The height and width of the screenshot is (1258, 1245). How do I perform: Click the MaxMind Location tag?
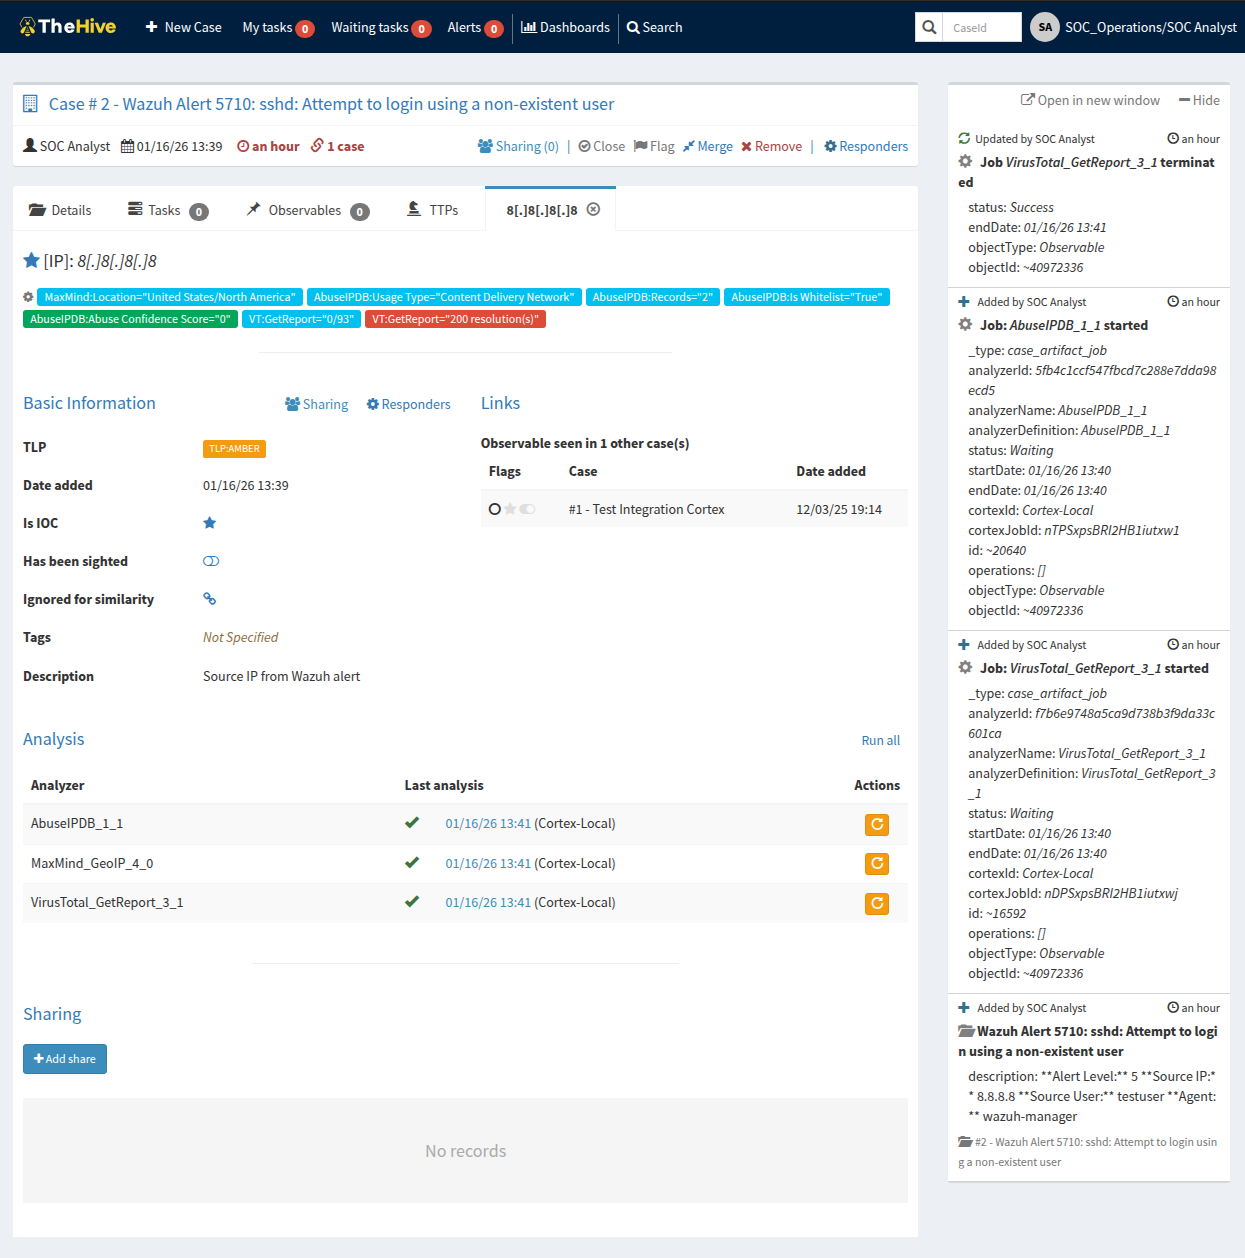tap(170, 297)
